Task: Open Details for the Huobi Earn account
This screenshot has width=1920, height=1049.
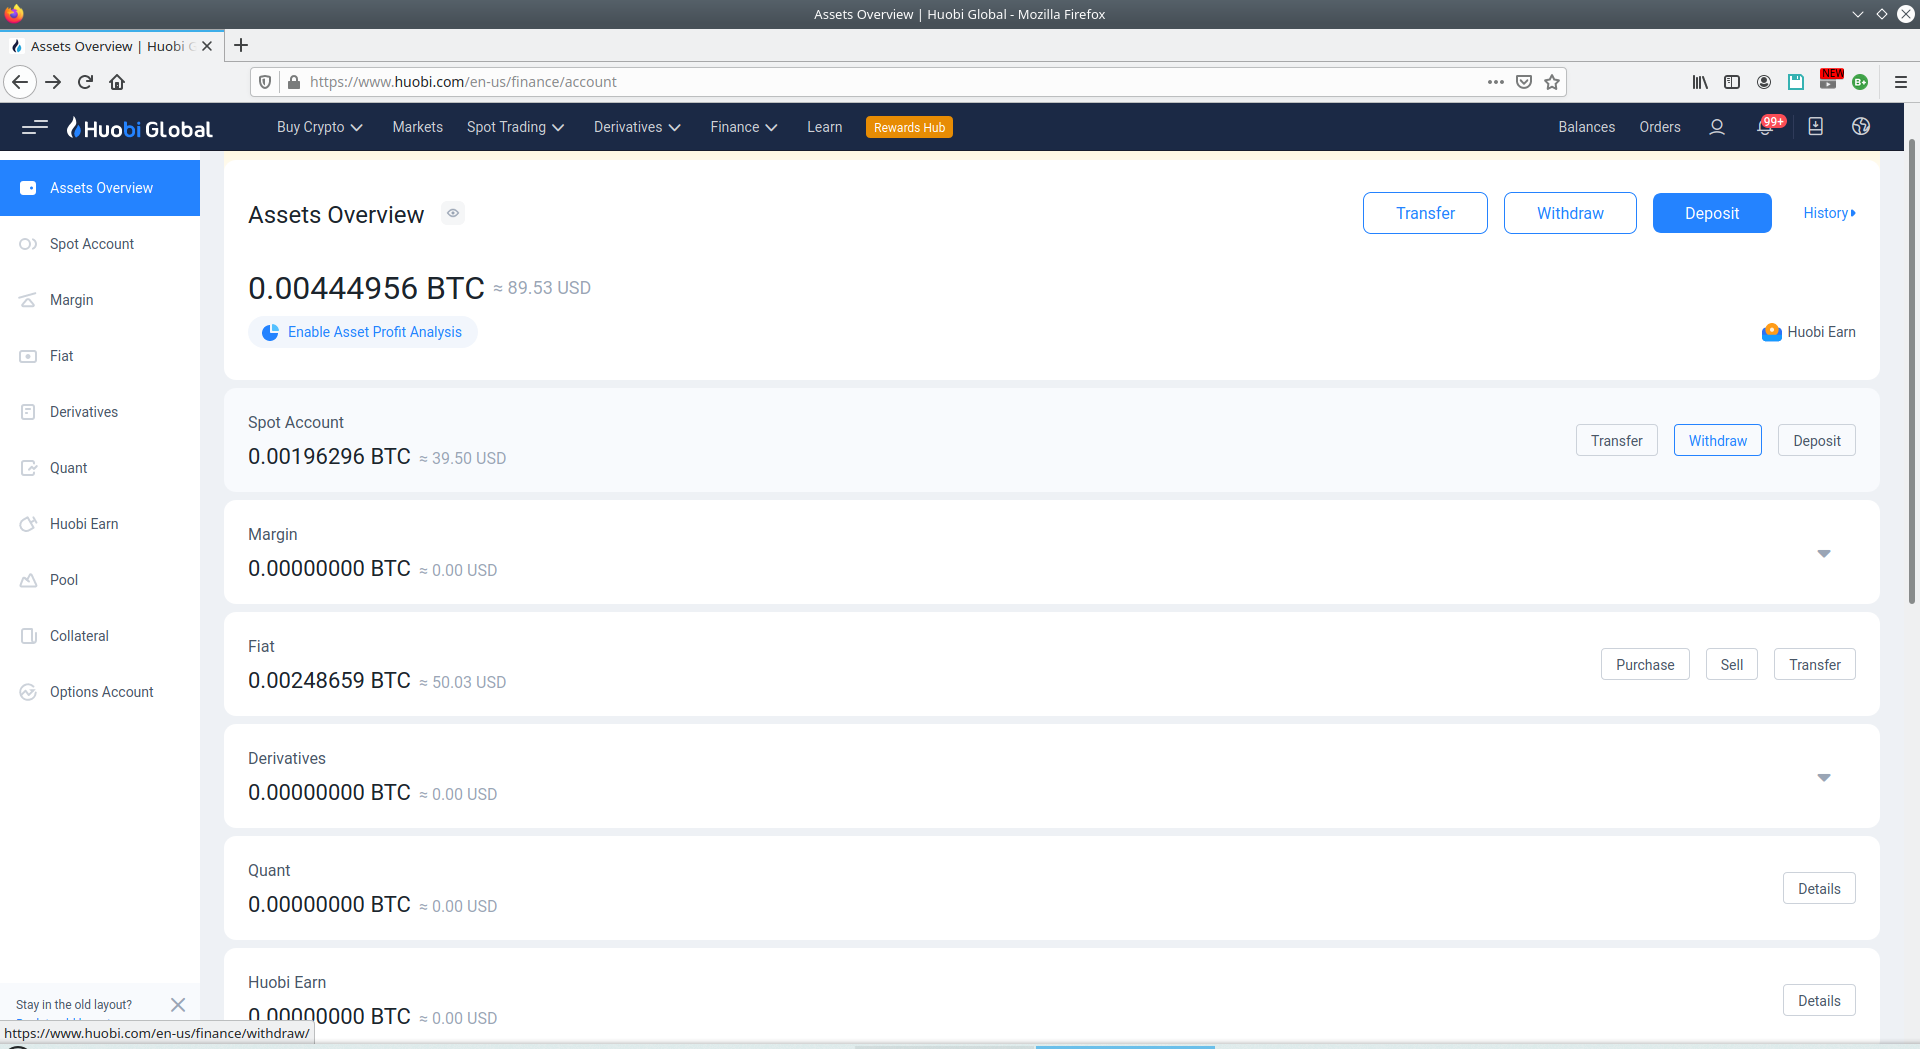Action: pyautogui.click(x=1819, y=1001)
